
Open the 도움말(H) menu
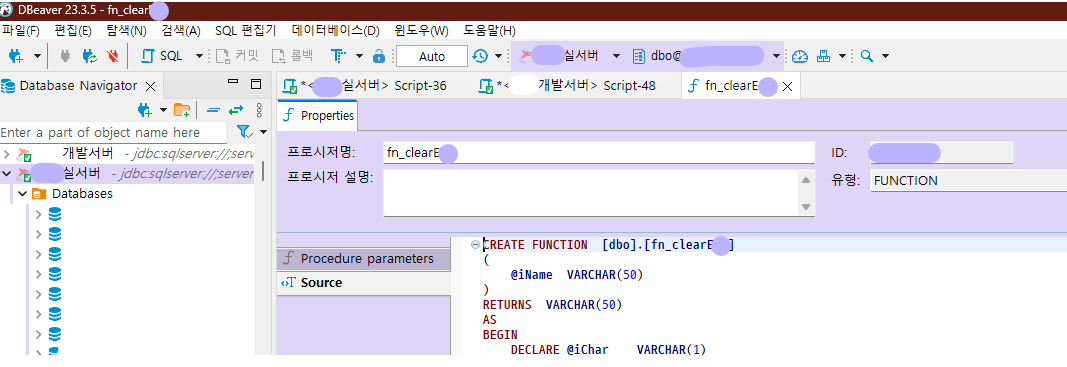point(489,31)
